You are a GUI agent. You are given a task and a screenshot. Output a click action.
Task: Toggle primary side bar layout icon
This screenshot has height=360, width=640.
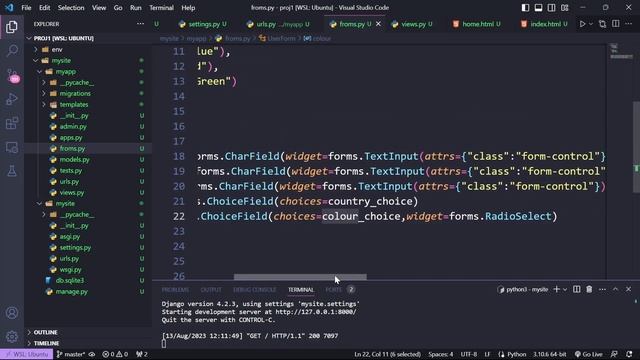[x=525, y=8]
